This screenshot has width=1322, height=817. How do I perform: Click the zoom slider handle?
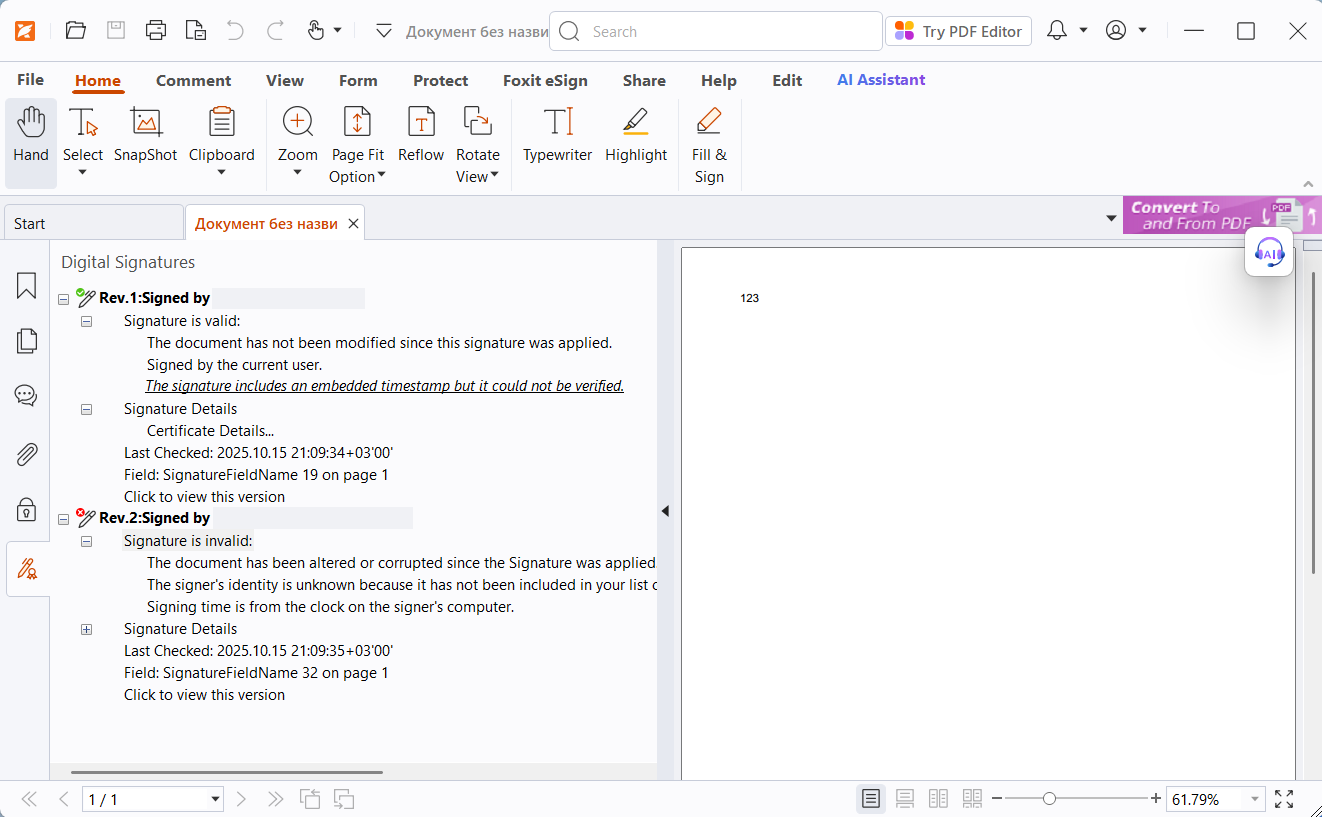pos(1049,798)
